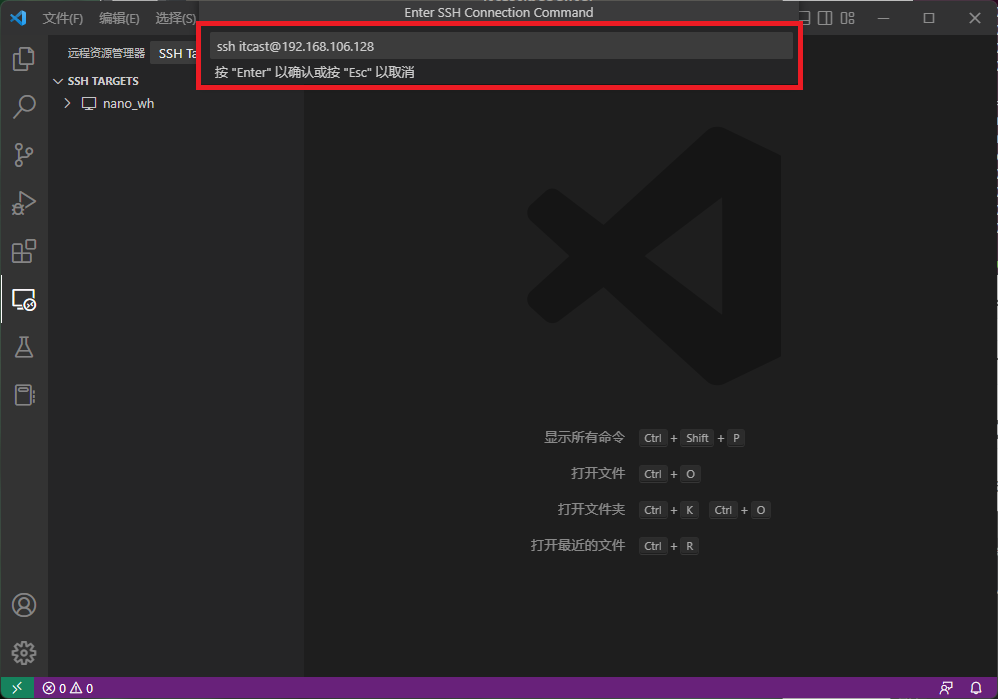The height and width of the screenshot is (699, 998).
Task: Toggle the secondary side bar layout icon
Action: pos(825,18)
